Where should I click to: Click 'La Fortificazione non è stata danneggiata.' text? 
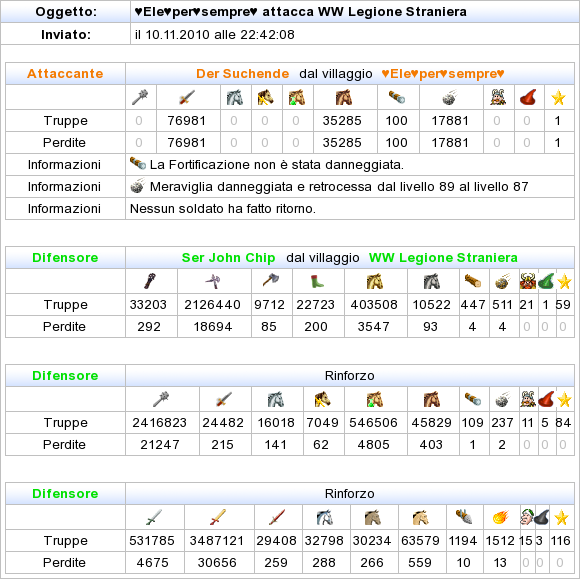coord(277,165)
